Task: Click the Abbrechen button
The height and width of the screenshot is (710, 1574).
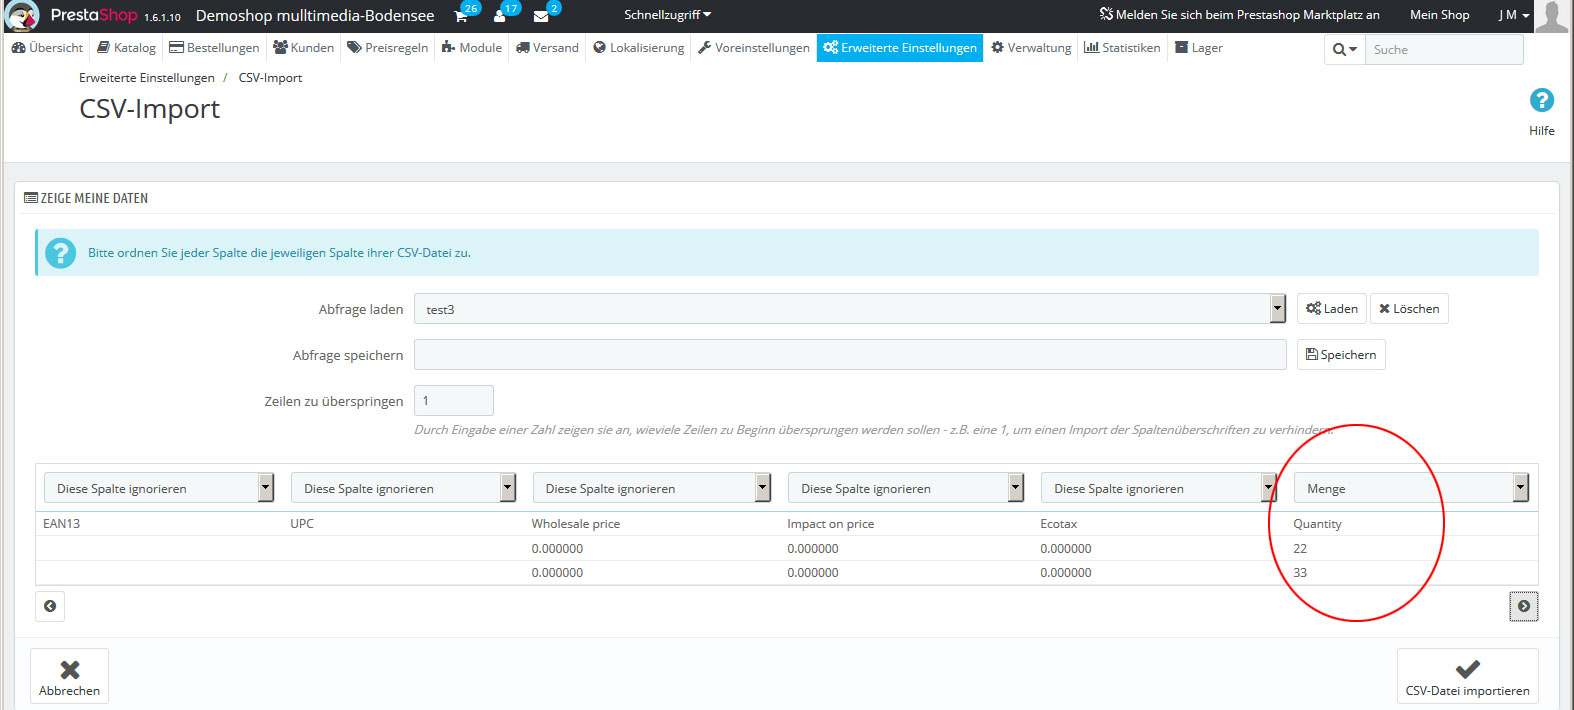Action: tap(69, 677)
